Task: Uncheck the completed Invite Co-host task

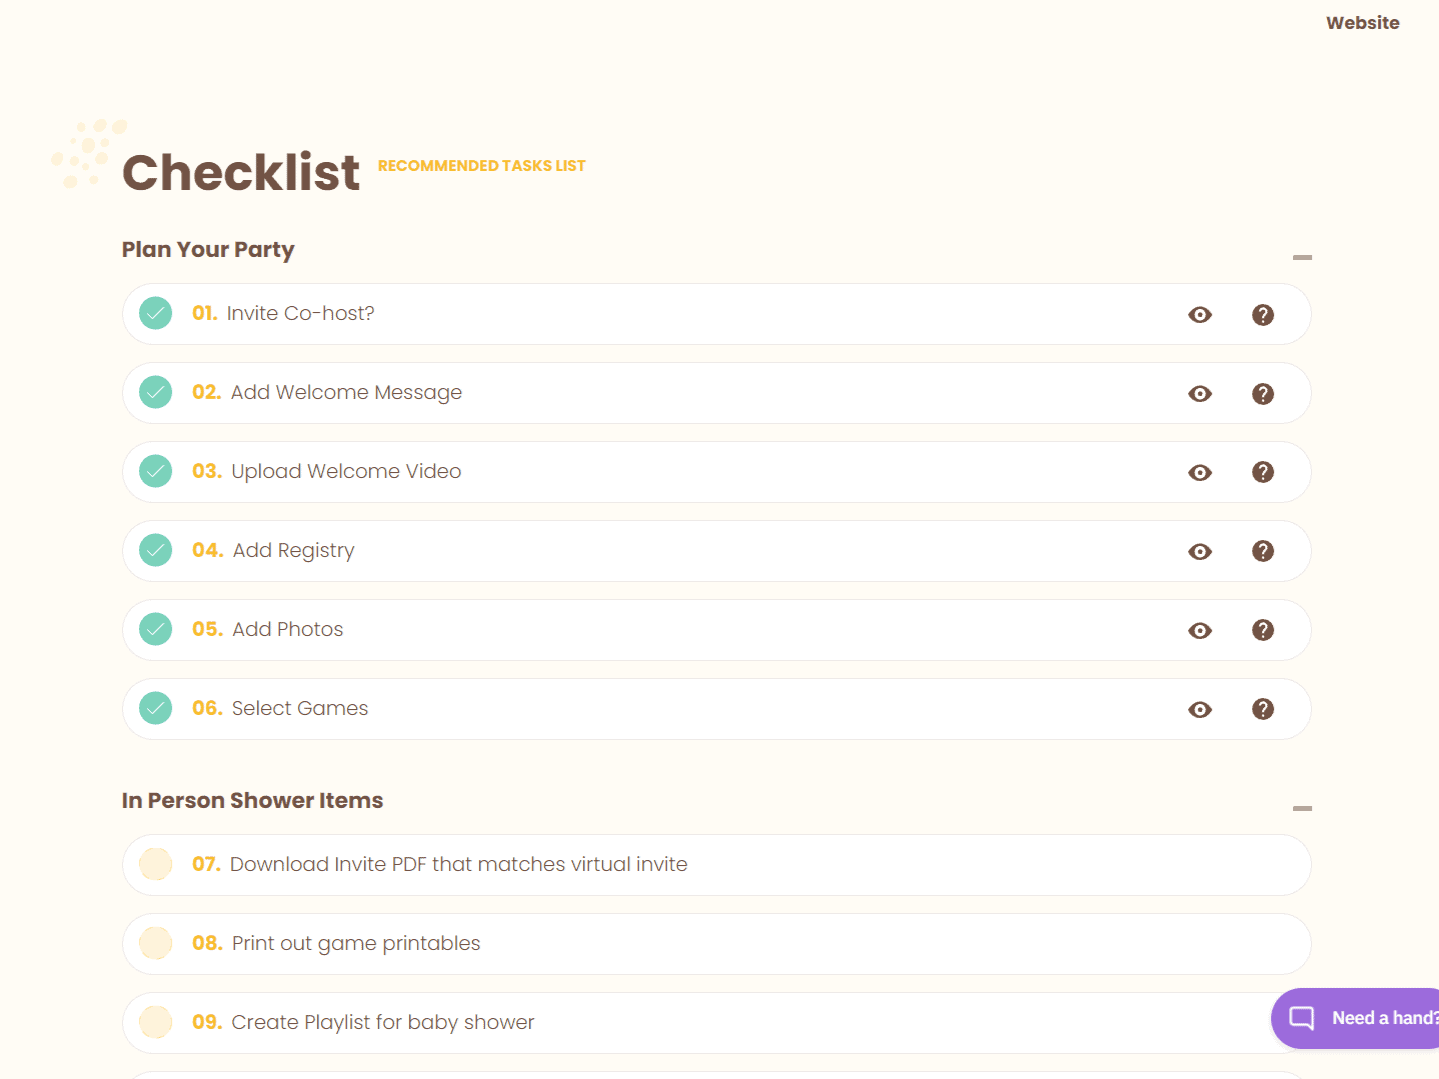Action: click(155, 313)
